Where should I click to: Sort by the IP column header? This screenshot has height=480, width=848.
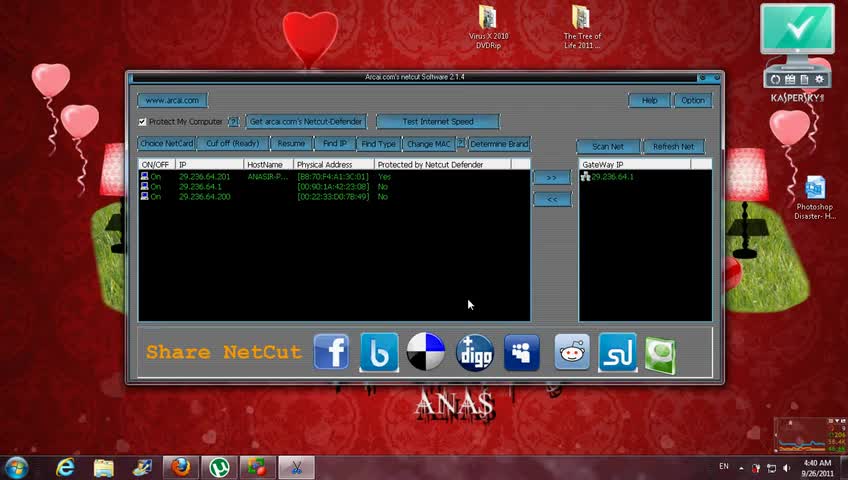209,164
